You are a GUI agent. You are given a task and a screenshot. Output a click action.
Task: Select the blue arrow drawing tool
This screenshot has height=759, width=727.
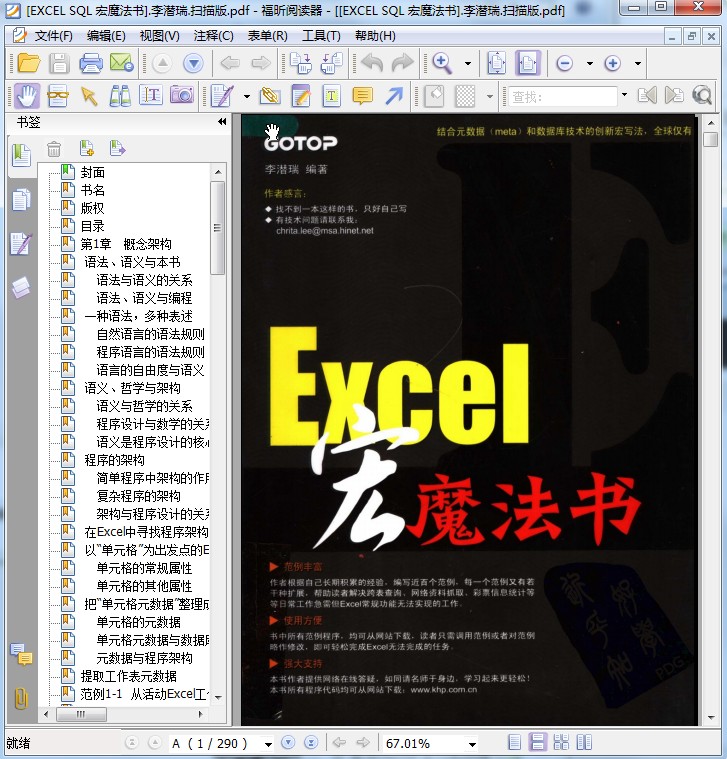pyautogui.click(x=394, y=96)
